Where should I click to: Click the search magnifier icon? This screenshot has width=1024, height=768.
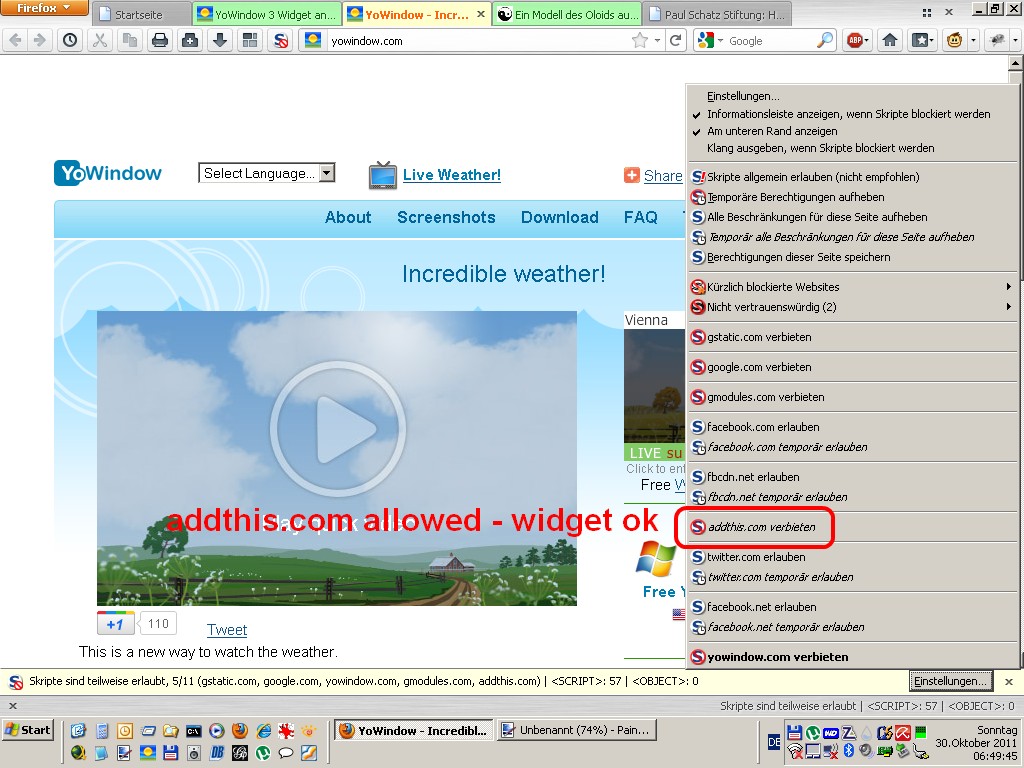click(x=825, y=40)
